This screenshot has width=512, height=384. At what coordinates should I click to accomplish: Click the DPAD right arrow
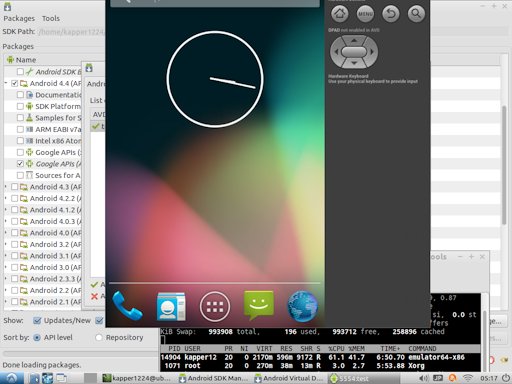click(x=372, y=52)
